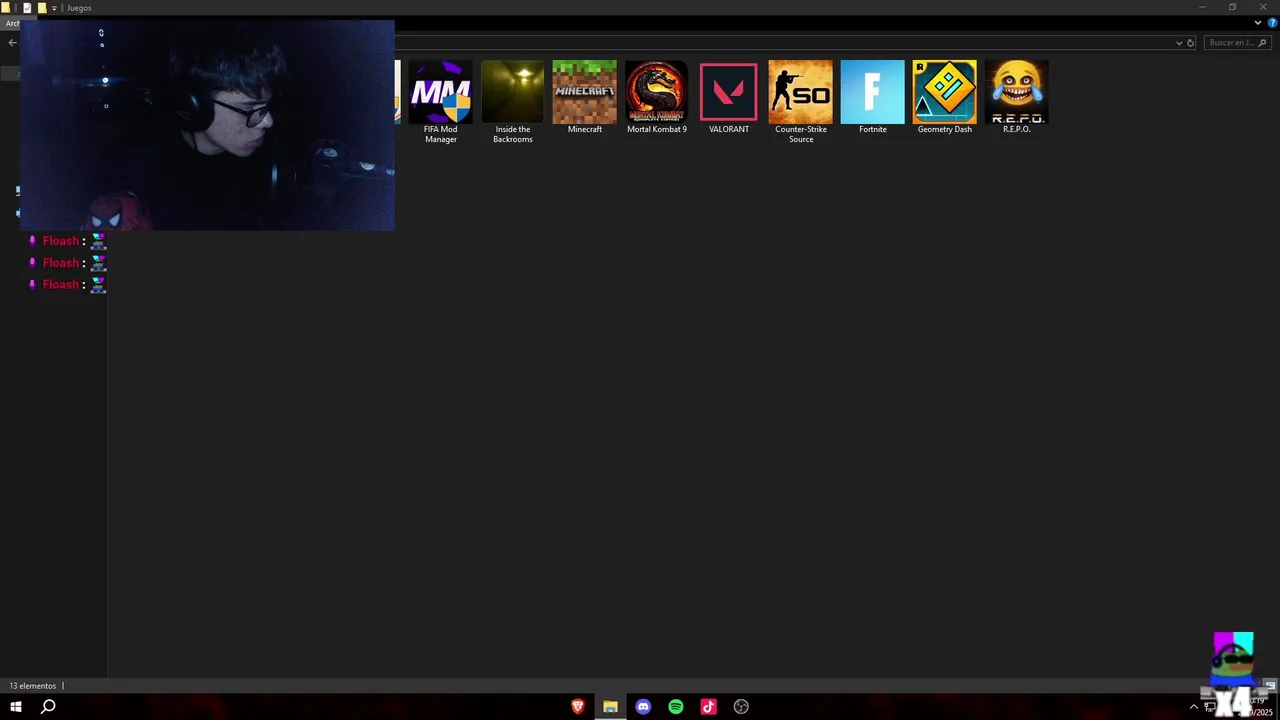This screenshot has height=720, width=1280.
Task: Open Spotify from the taskbar
Action: [676, 706]
